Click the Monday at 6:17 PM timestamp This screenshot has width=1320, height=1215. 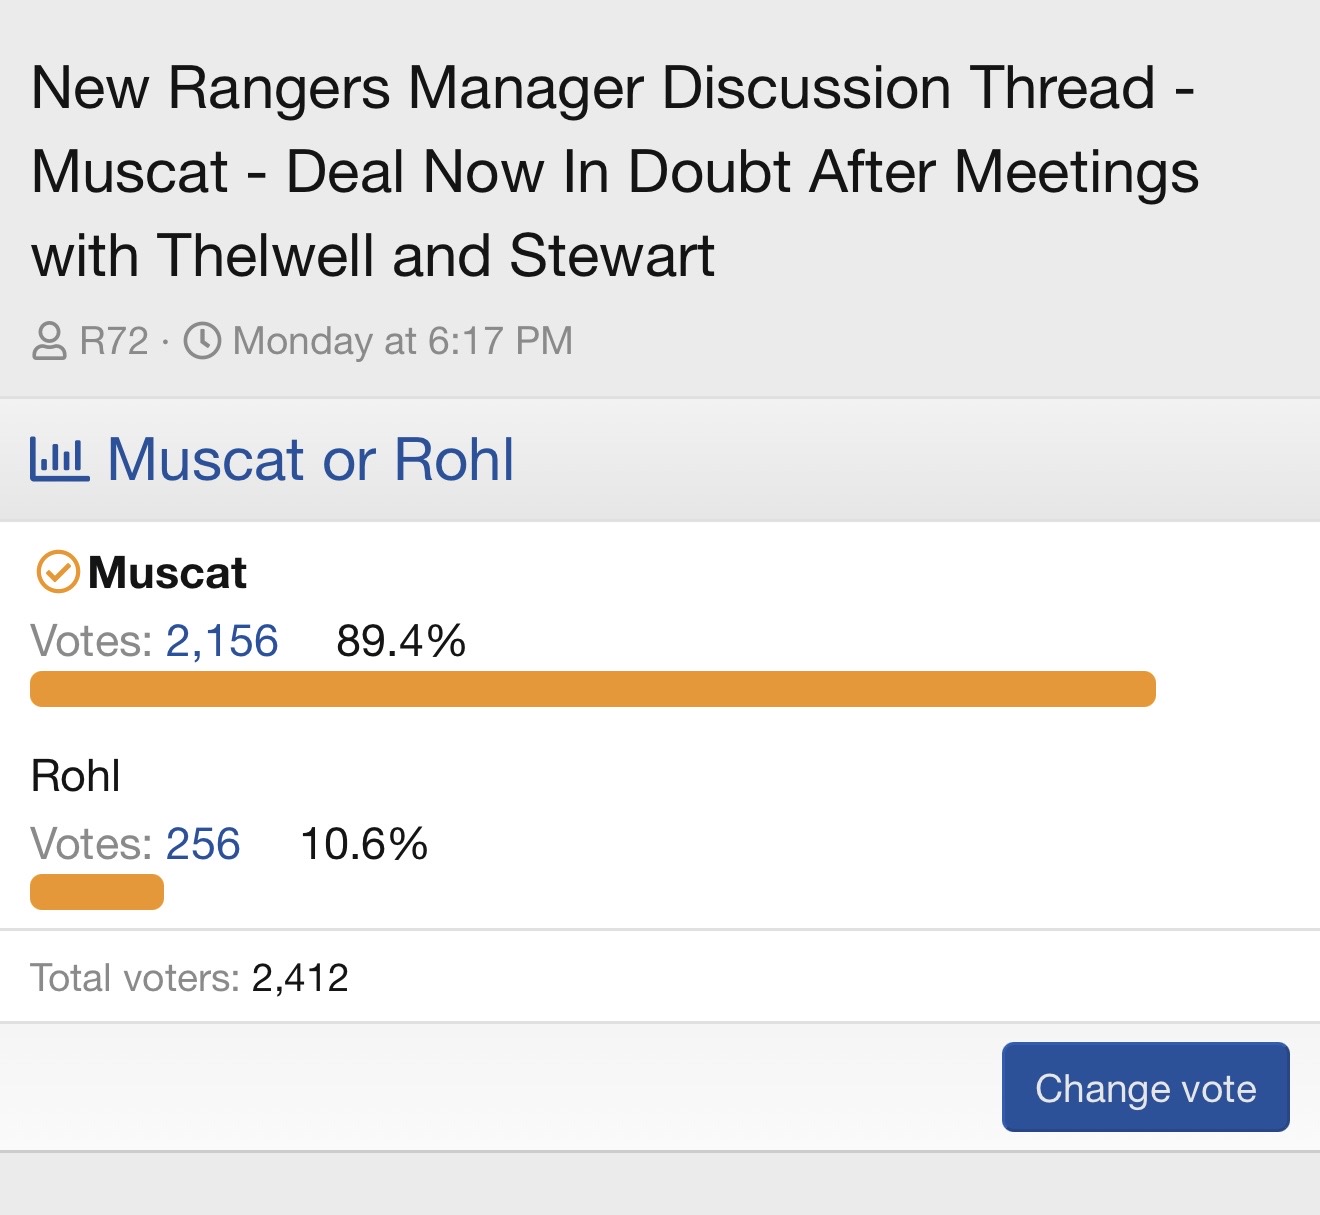(402, 341)
